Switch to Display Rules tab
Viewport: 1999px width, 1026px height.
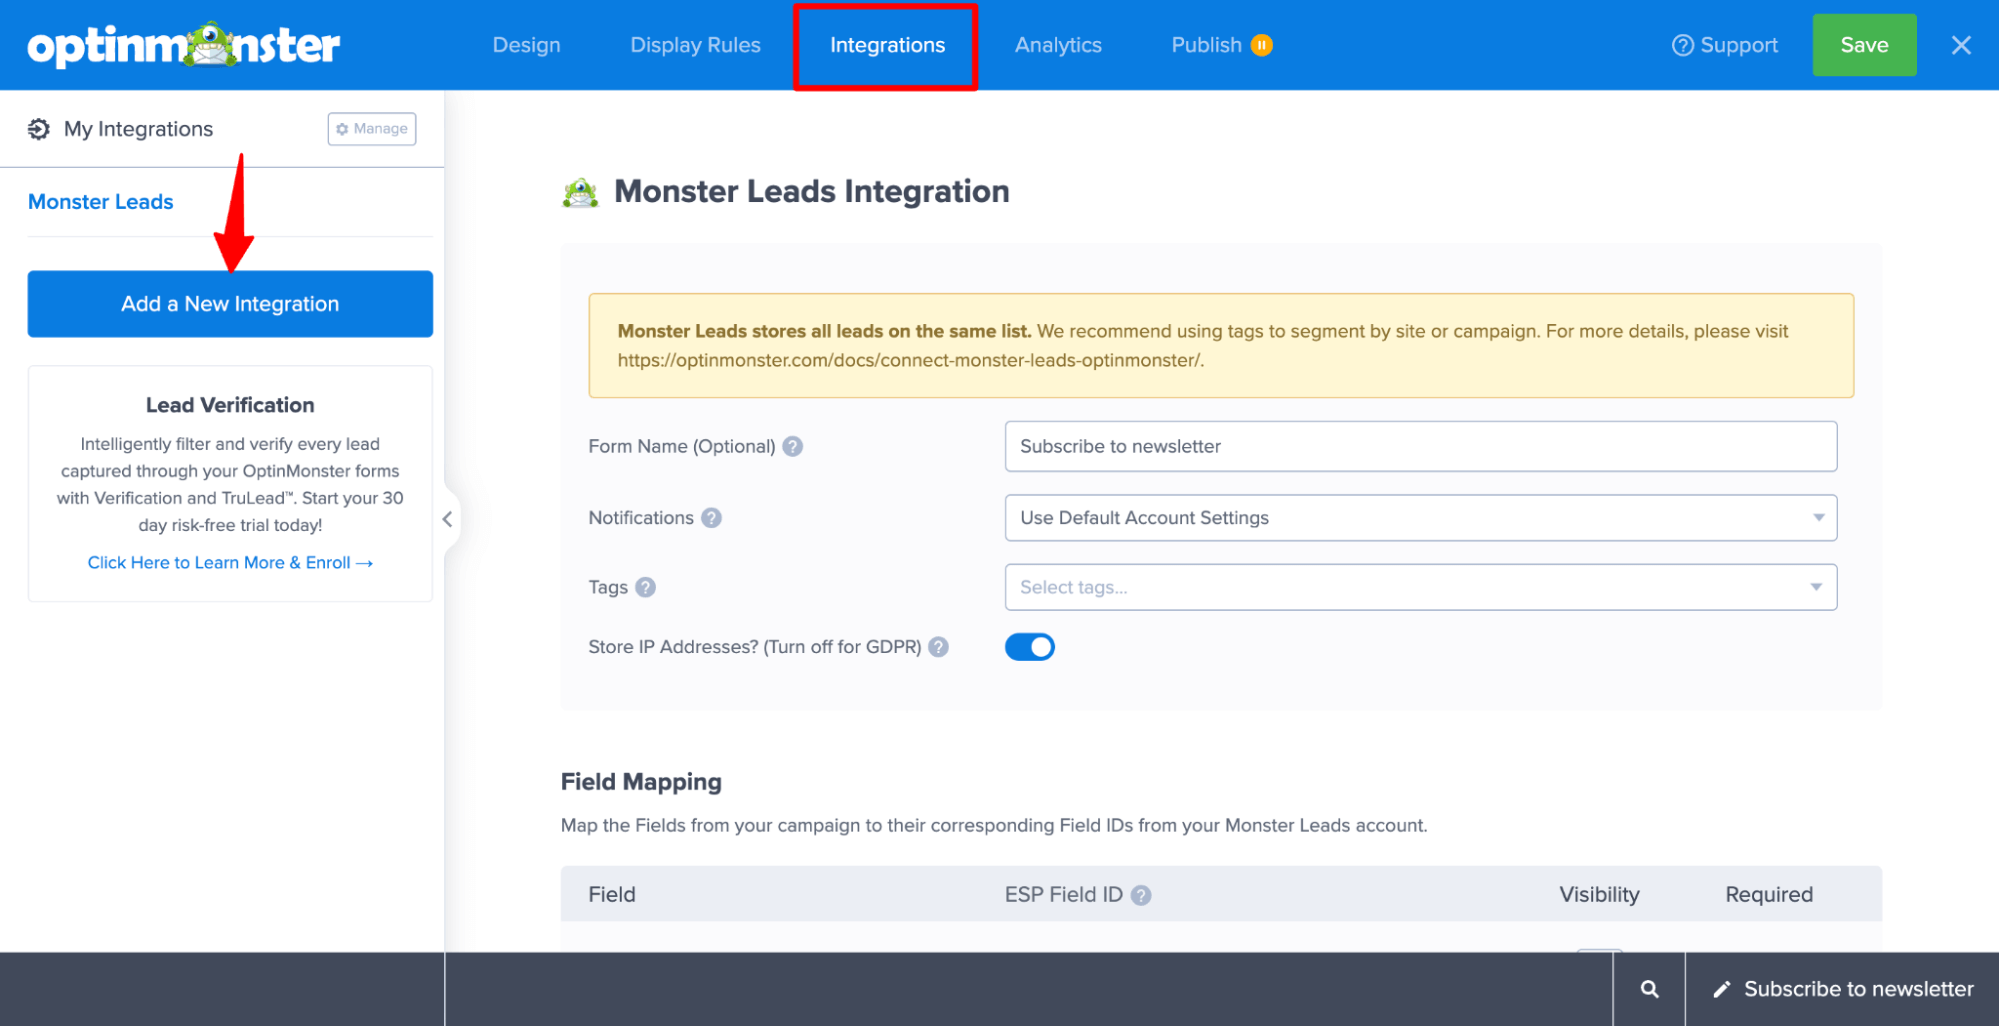(695, 45)
